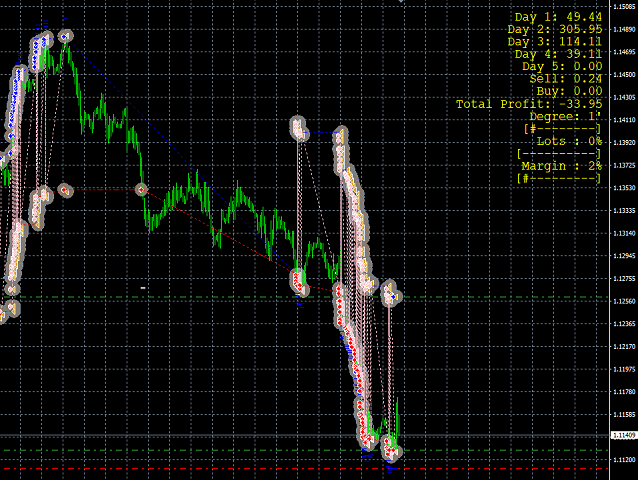Click the "Buy: 0.00" readout
640x480 pixels.
(569, 91)
